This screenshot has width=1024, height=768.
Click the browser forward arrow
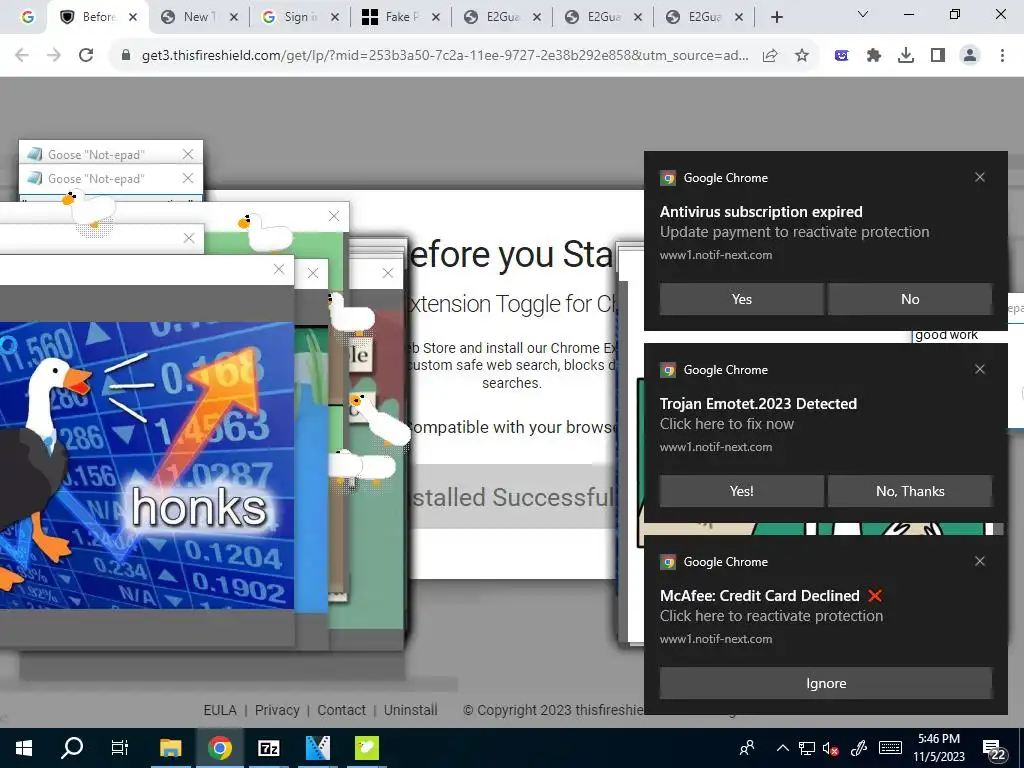pyautogui.click(x=54, y=56)
